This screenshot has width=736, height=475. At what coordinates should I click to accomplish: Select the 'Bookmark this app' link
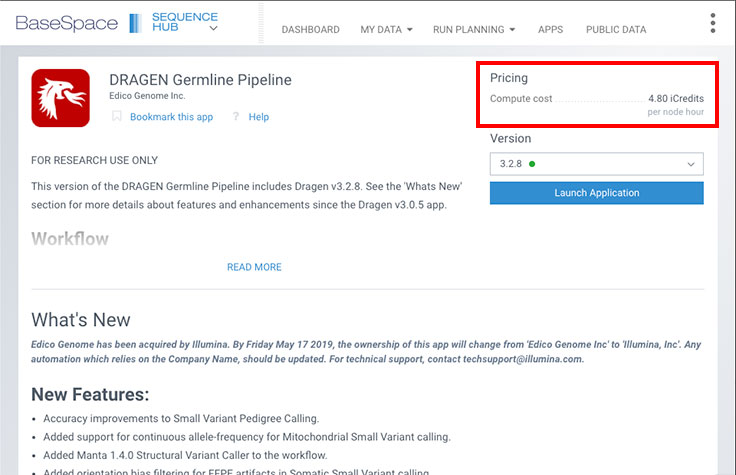[171, 117]
